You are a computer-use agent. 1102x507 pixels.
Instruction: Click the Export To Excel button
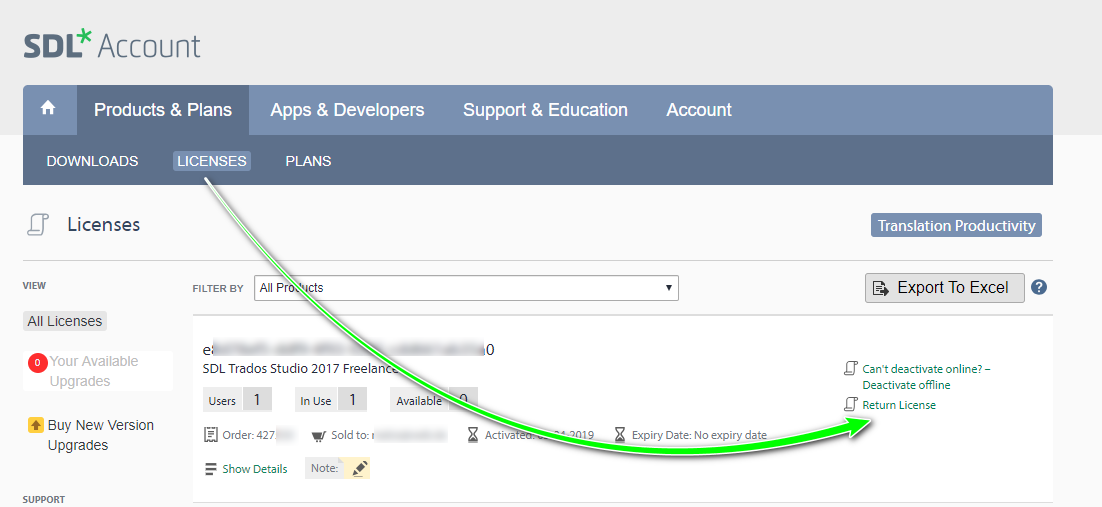(945, 288)
